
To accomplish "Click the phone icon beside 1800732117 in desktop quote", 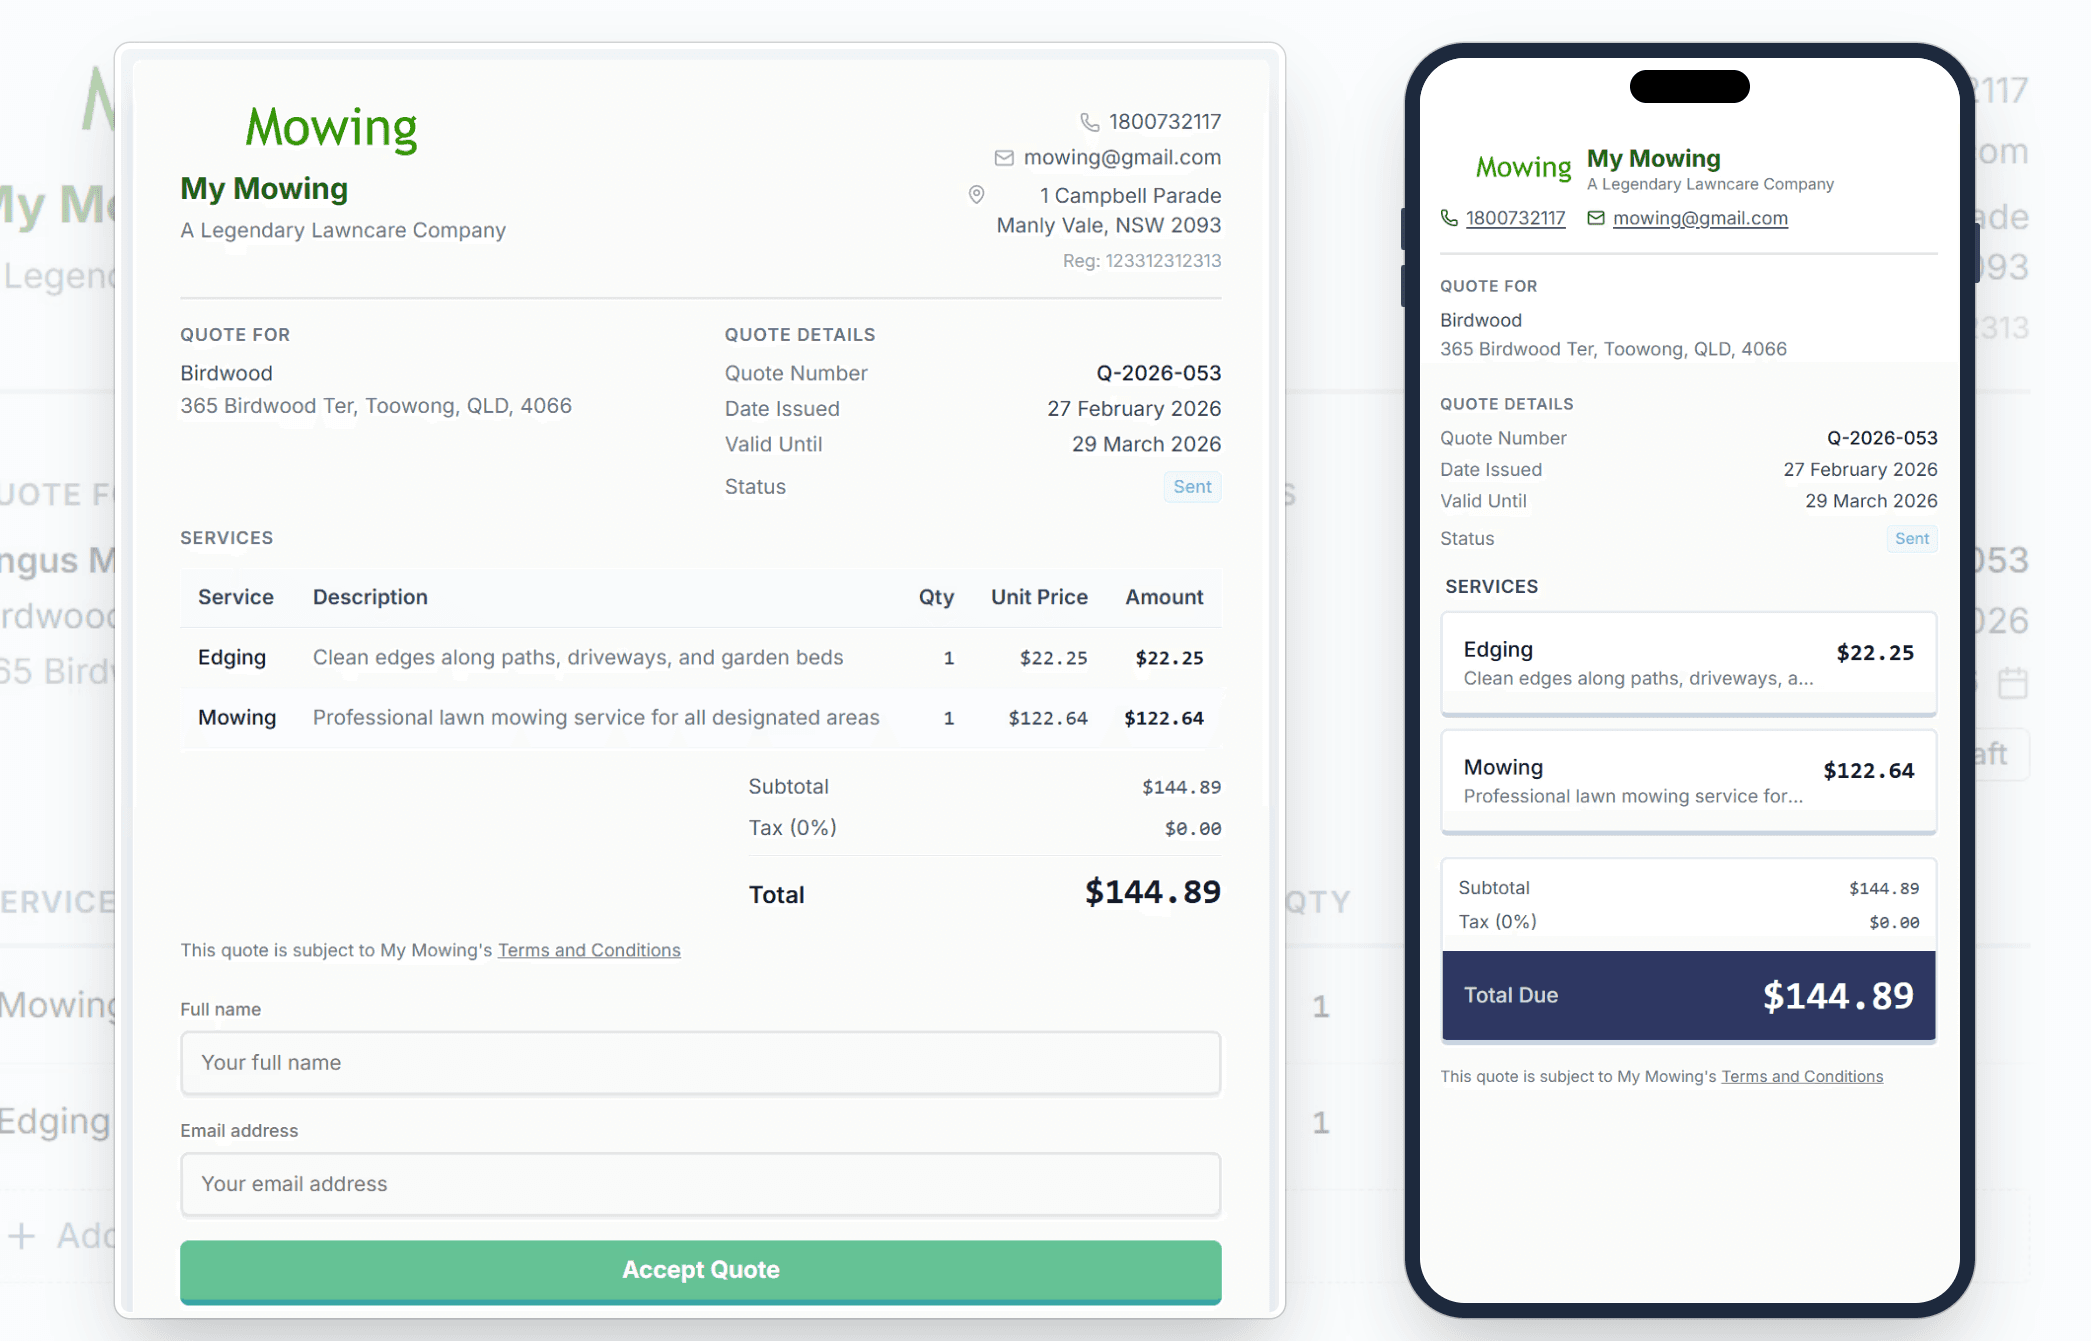I will point(1089,122).
